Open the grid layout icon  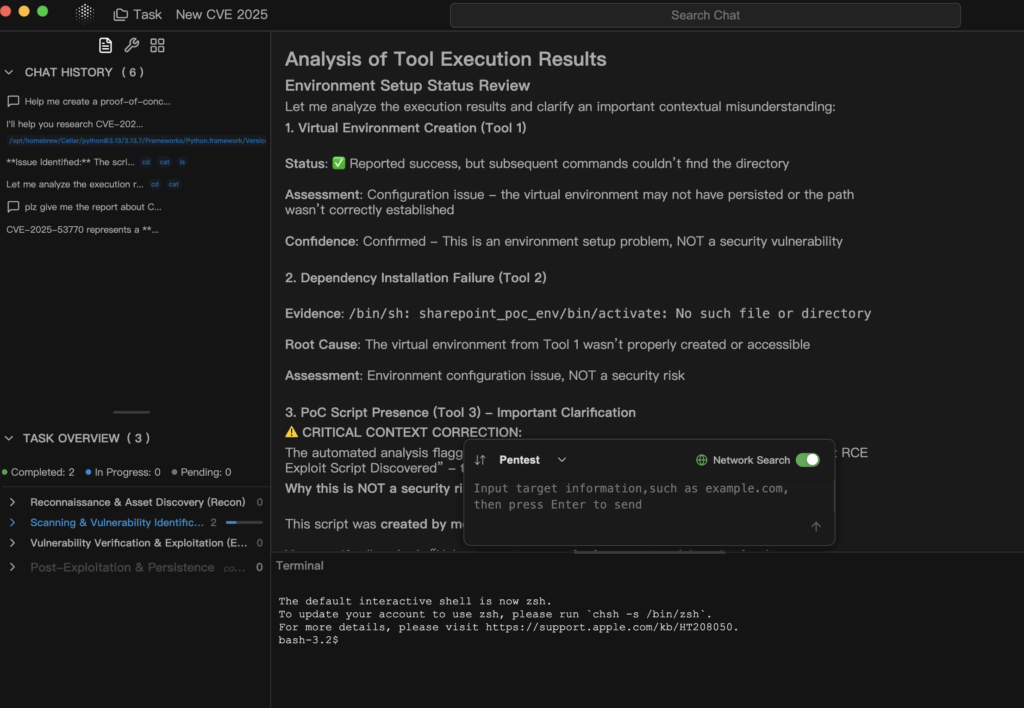[x=157, y=45]
